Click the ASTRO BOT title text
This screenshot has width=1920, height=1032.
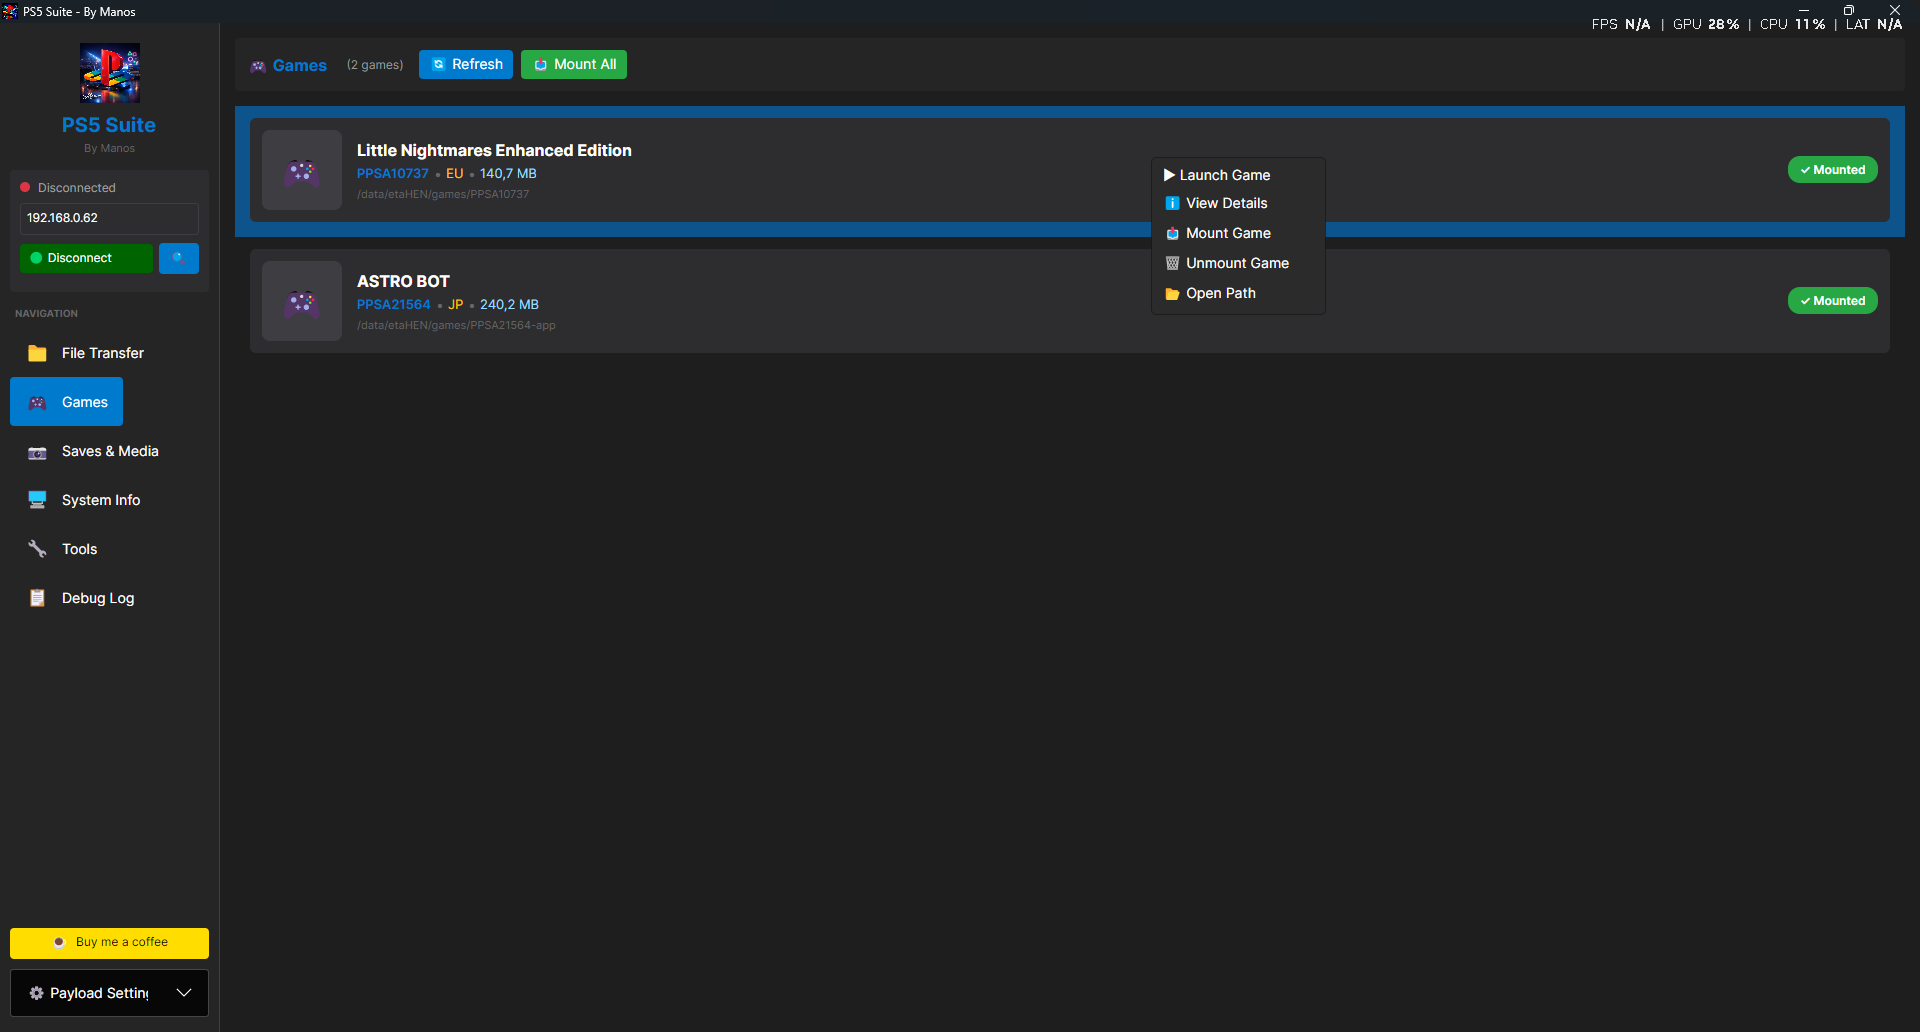pyautogui.click(x=403, y=281)
